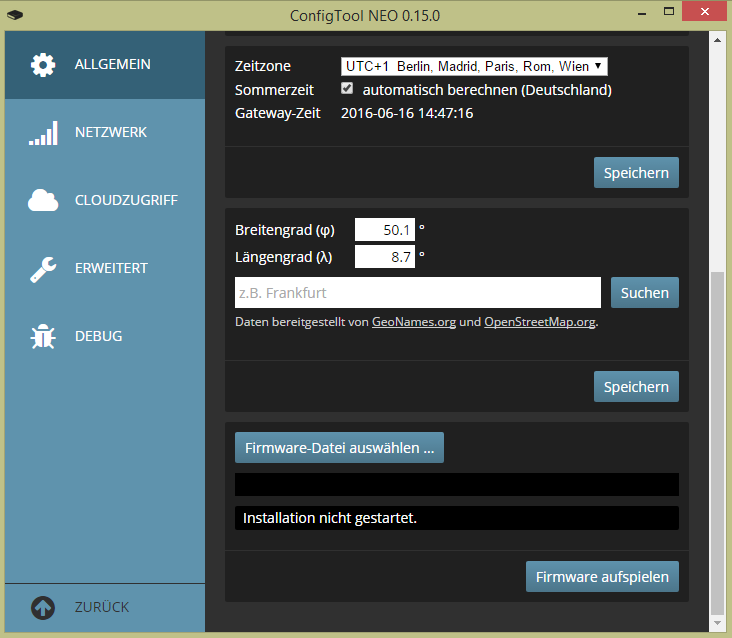Click the gear icon for Allgemein
Screen dimensions: 732x638
pyautogui.click(x=43, y=65)
